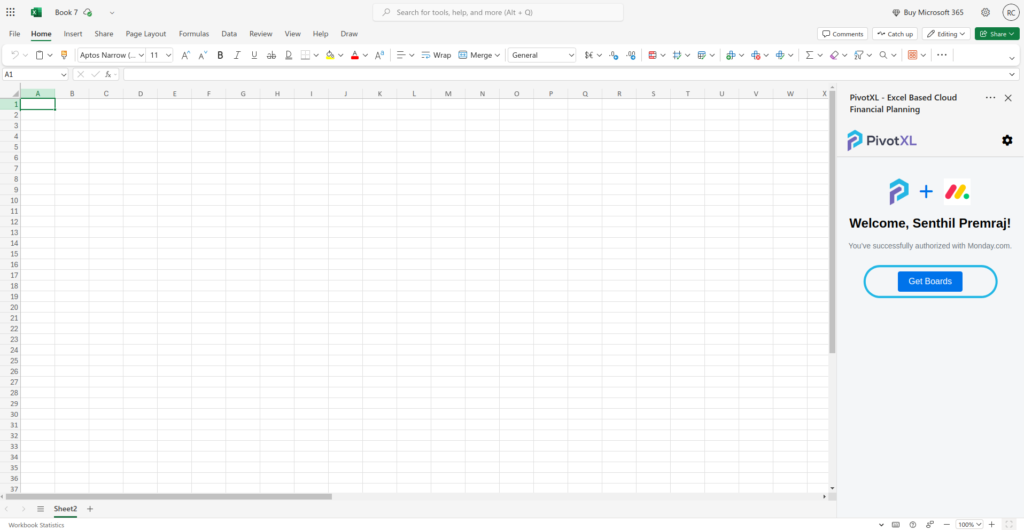The width and height of the screenshot is (1024, 530).
Task: Click the AutoSum sigma icon
Action: (x=809, y=55)
